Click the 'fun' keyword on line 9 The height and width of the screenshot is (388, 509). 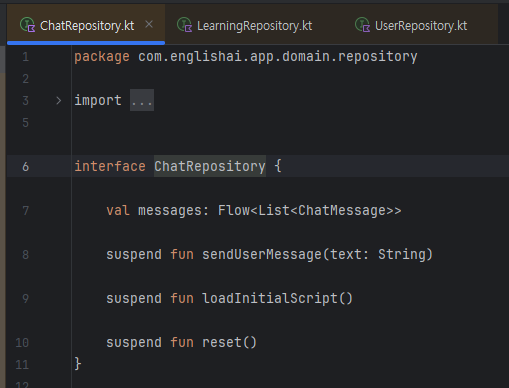182,298
